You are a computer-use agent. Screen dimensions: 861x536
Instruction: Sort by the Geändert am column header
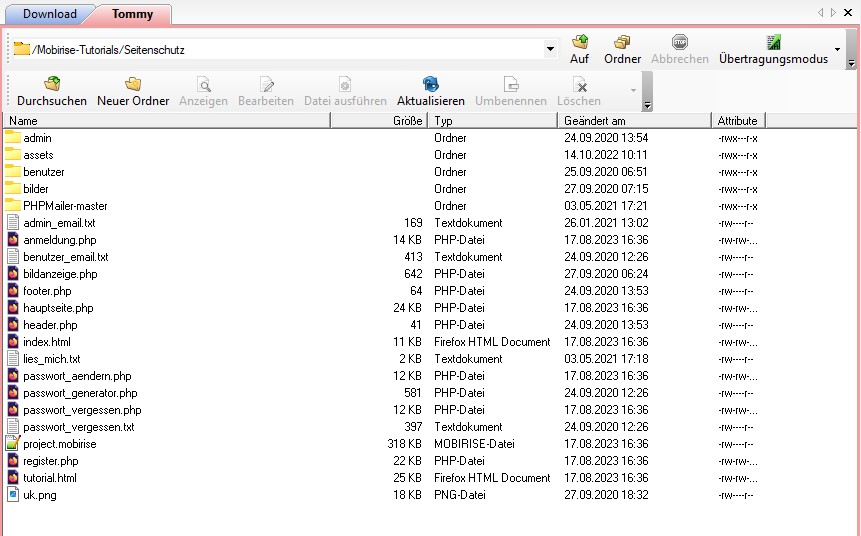pos(633,121)
